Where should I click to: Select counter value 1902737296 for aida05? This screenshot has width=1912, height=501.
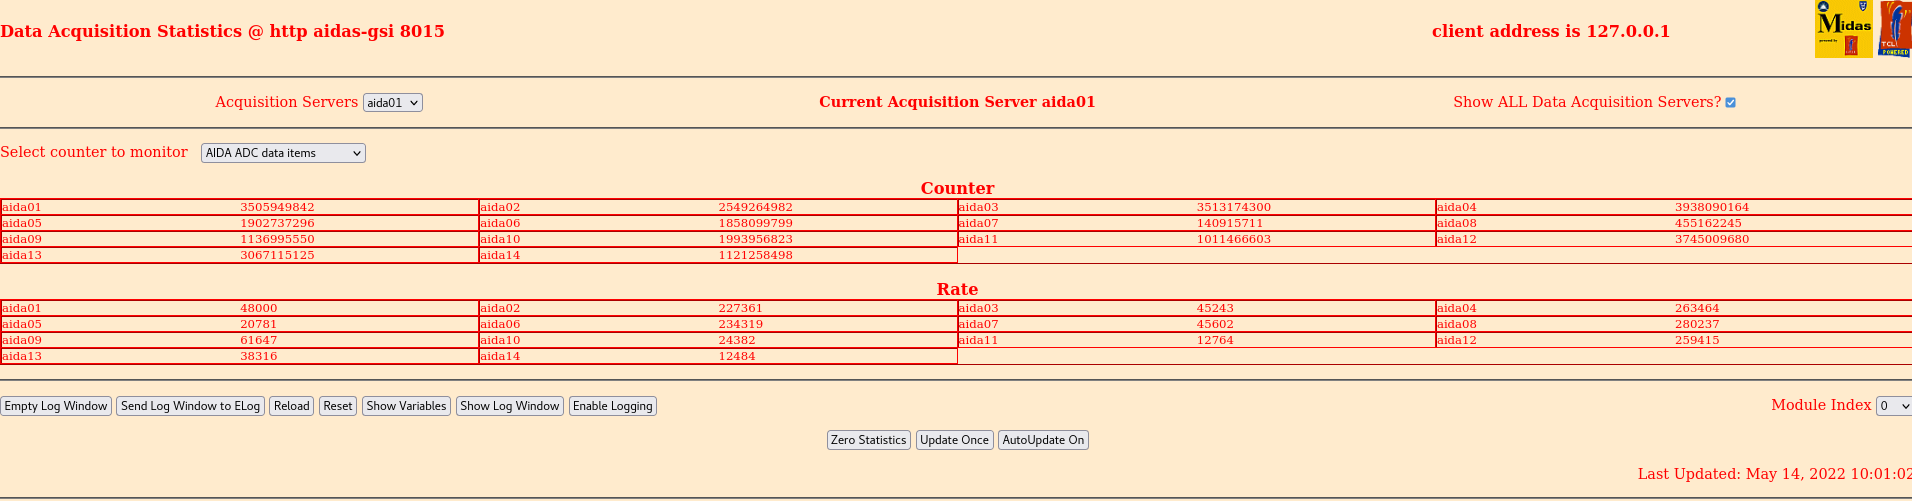pos(277,224)
